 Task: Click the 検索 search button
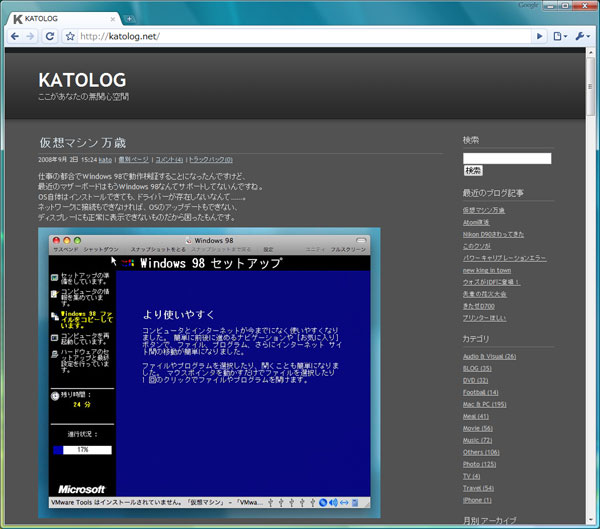click(473, 171)
